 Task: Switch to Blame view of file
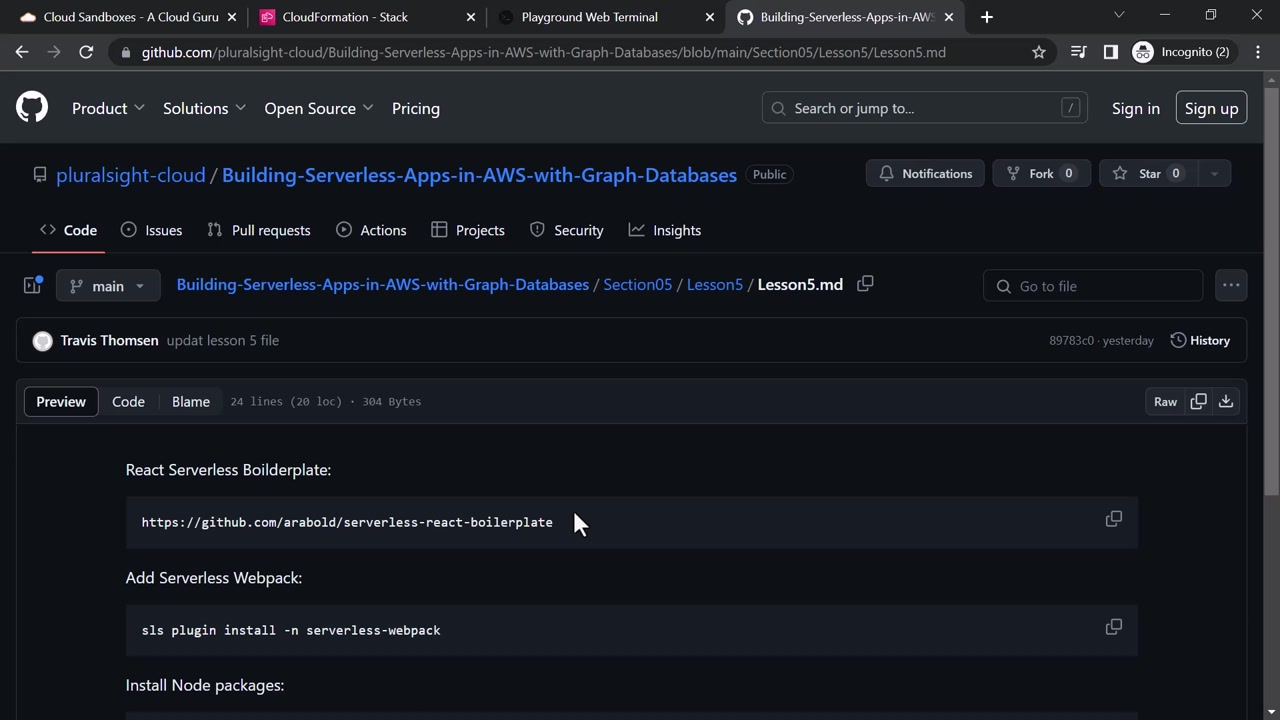coord(190,401)
